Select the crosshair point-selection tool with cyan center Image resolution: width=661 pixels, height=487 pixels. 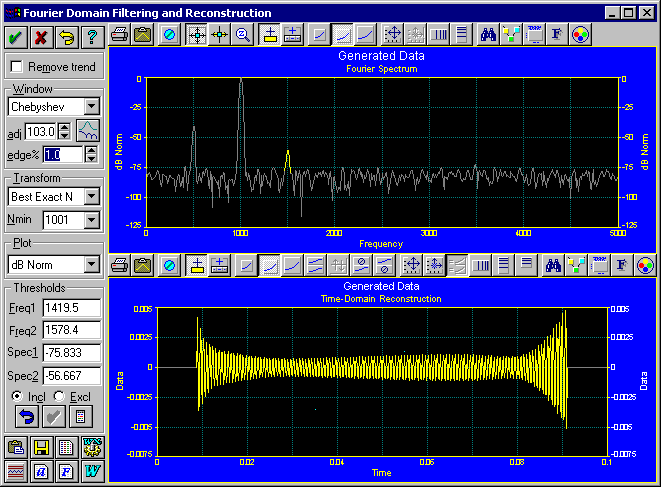click(197, 35)
